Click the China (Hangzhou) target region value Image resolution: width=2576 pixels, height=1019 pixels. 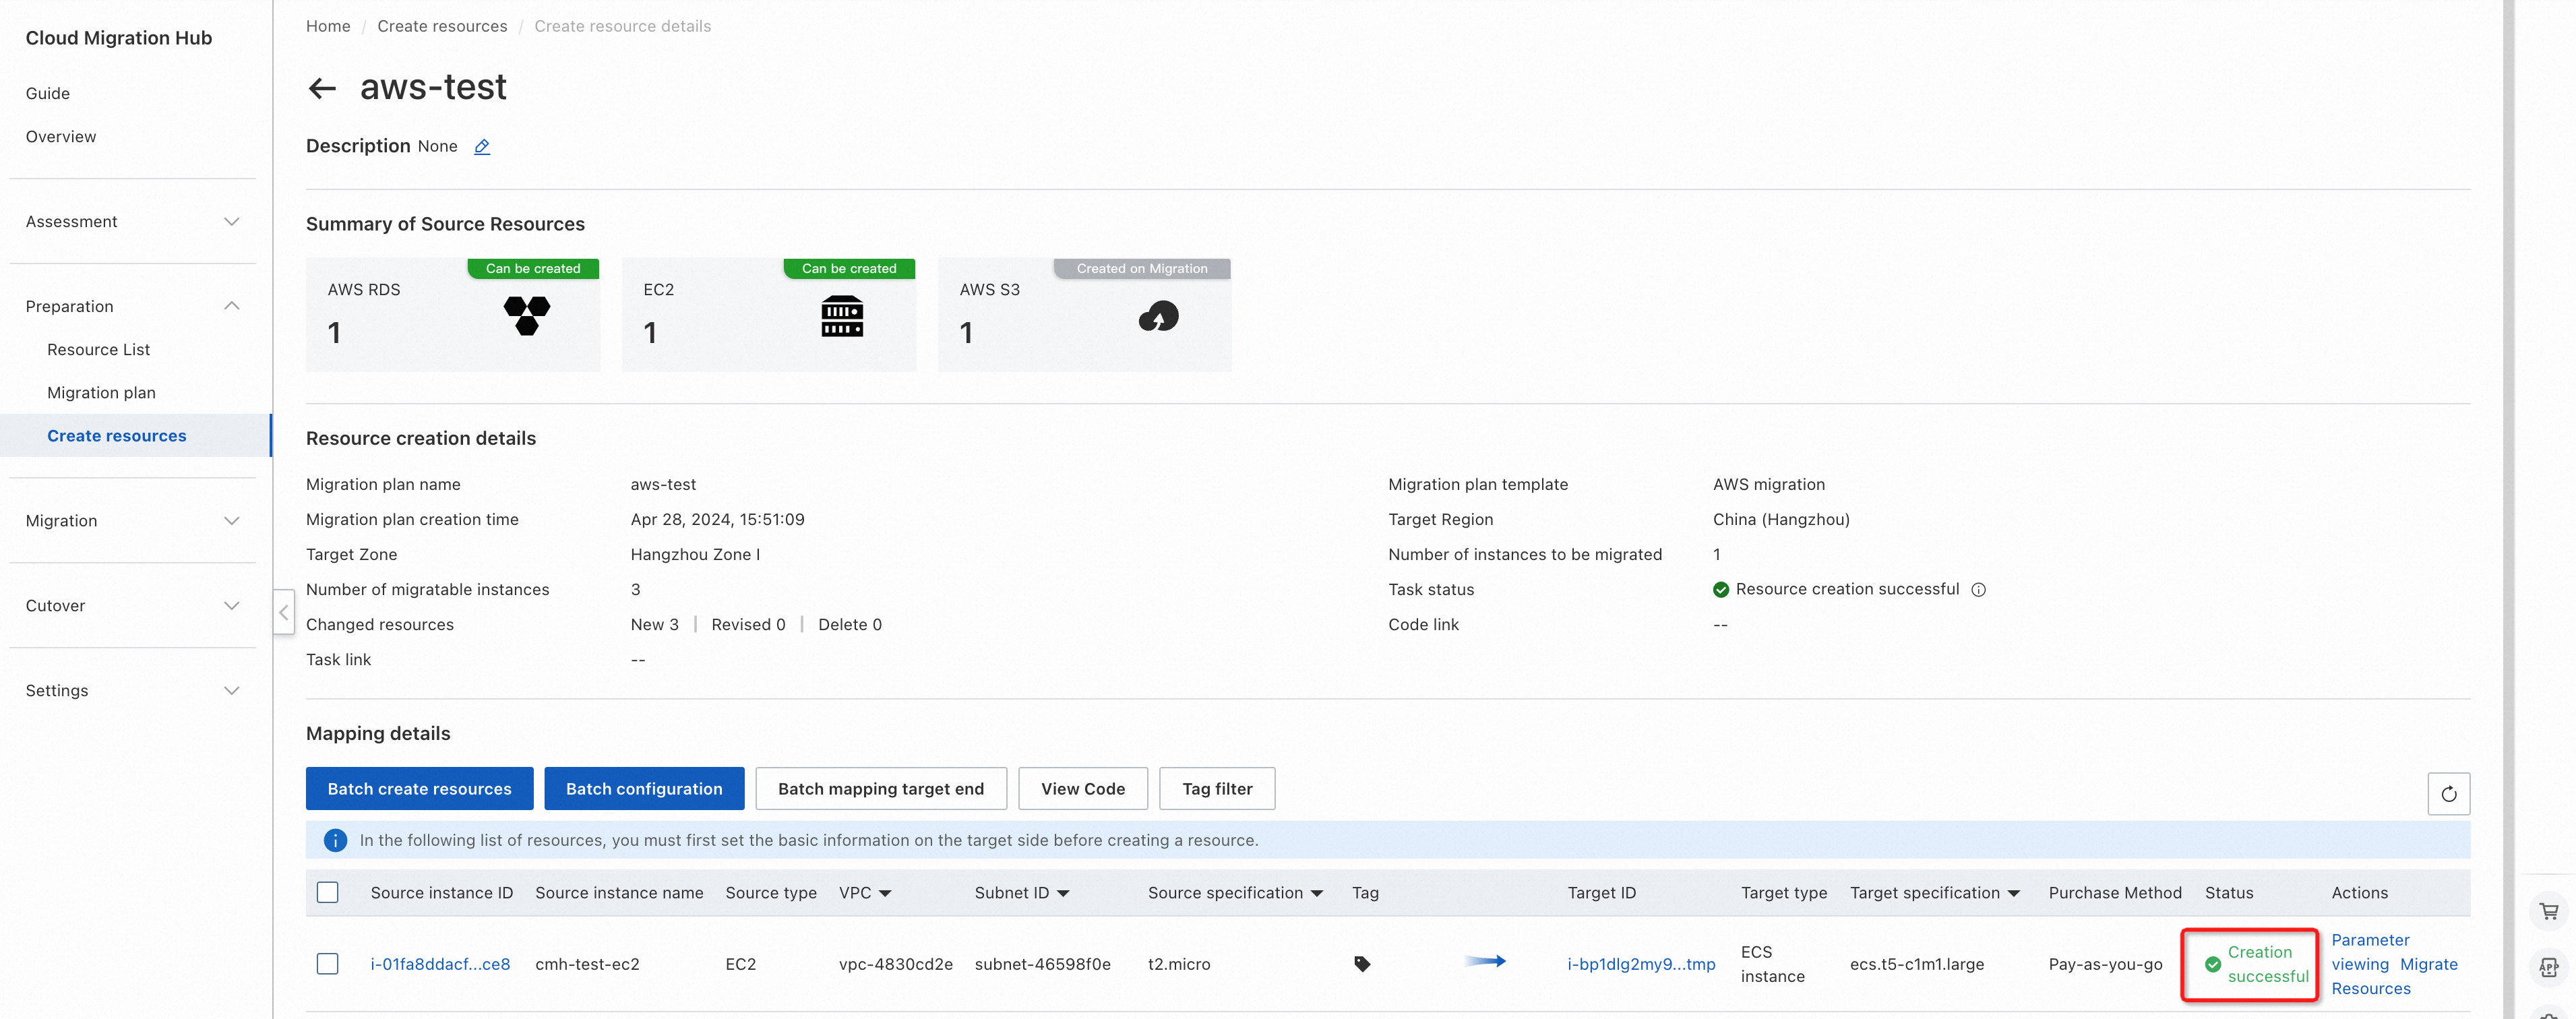point(1781,519)
